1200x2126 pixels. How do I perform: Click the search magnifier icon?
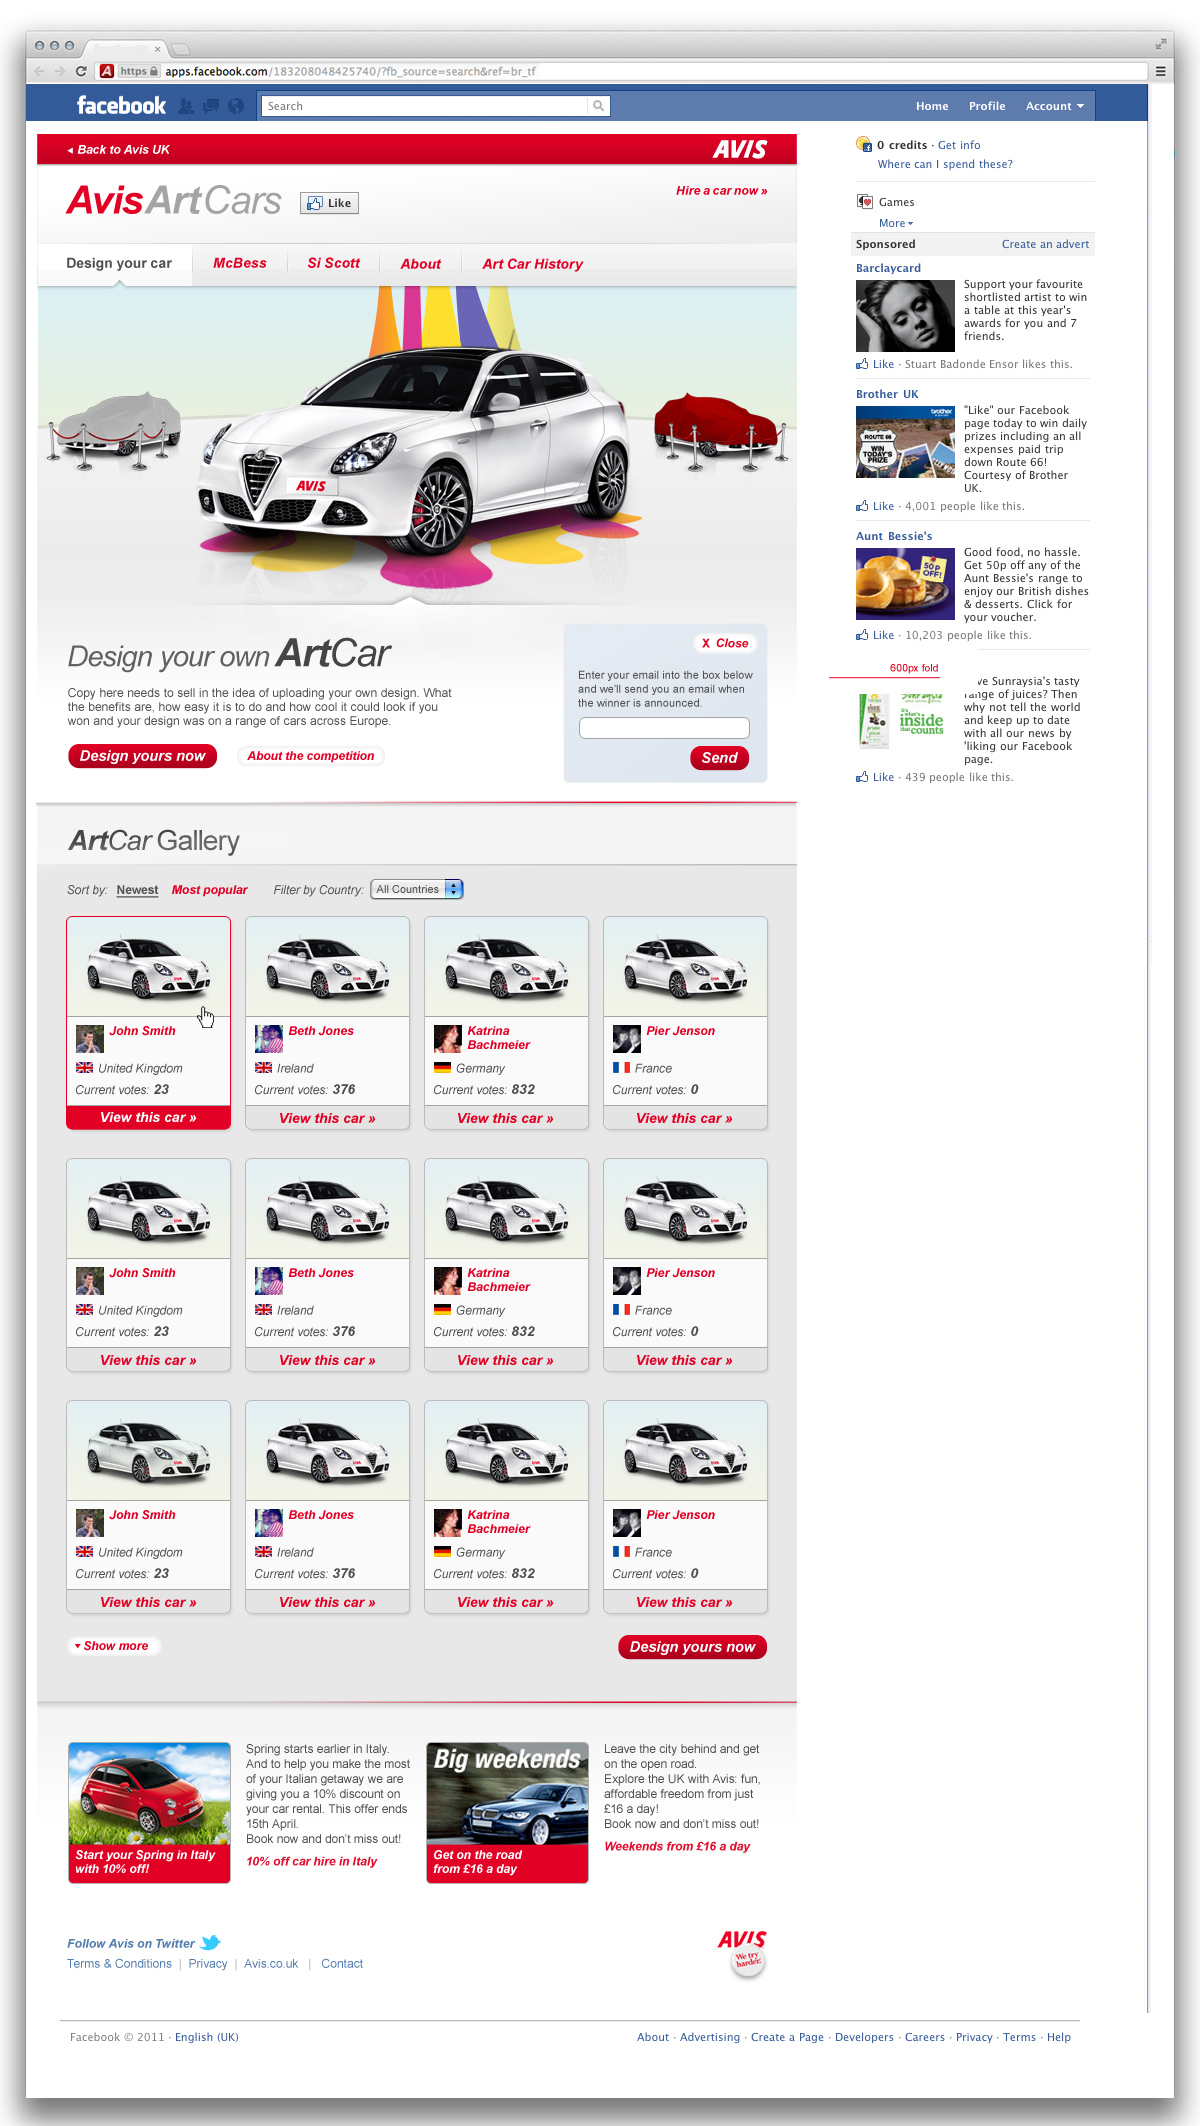pos(598,106)
